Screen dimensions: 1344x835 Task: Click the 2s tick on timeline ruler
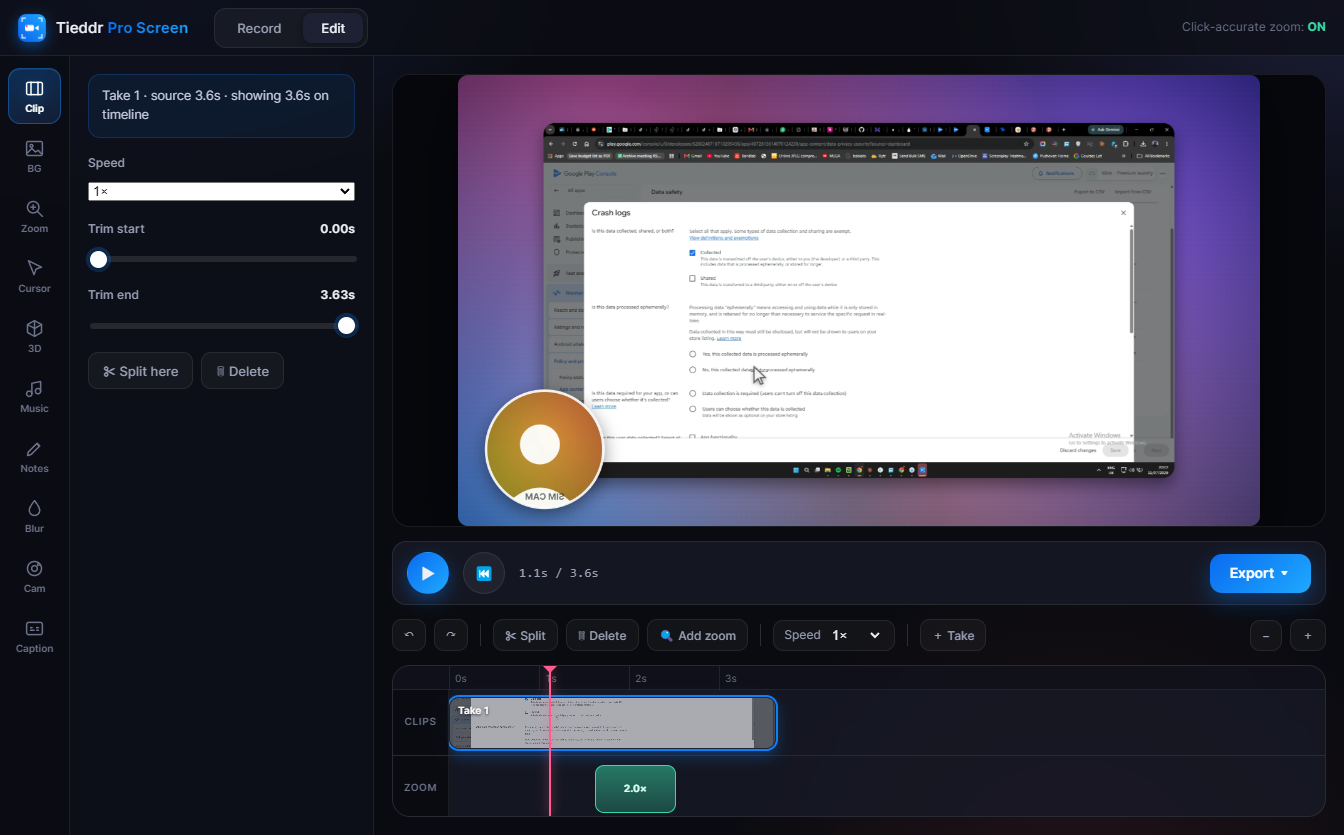640,678
